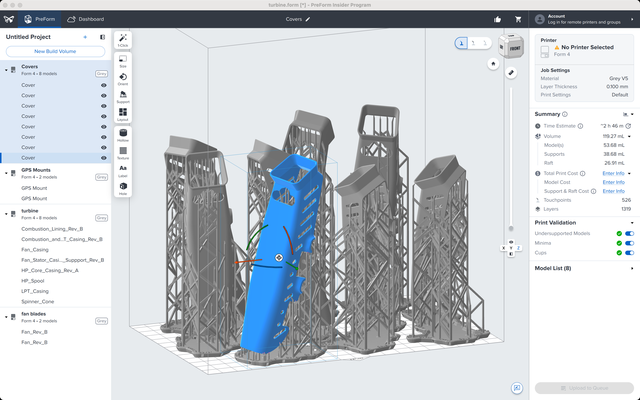Select the first view mode button
The height and width of the screenshot is (400, 640).
point(461,43)
